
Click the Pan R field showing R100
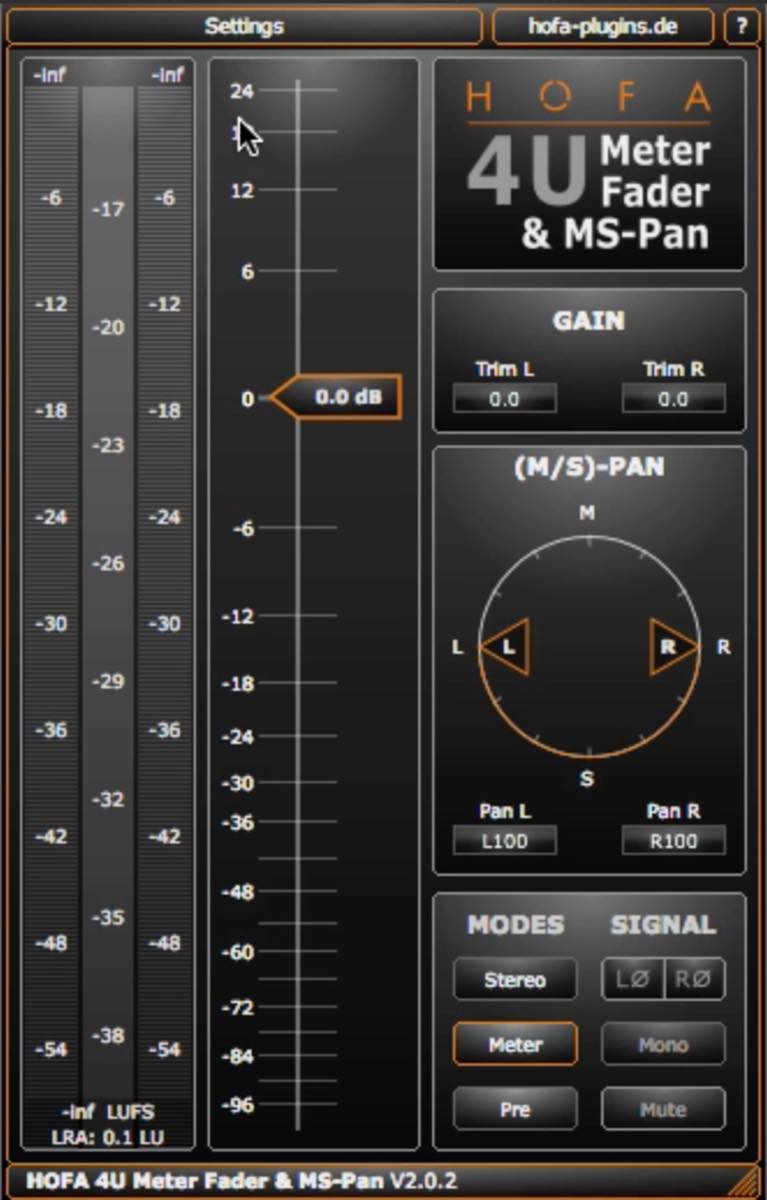coord(673,841)
